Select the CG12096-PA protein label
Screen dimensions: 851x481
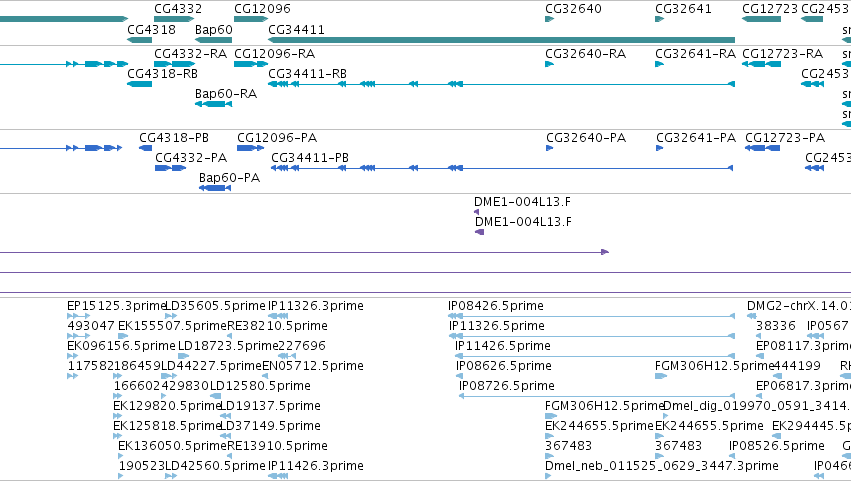(x=277, y=138)
